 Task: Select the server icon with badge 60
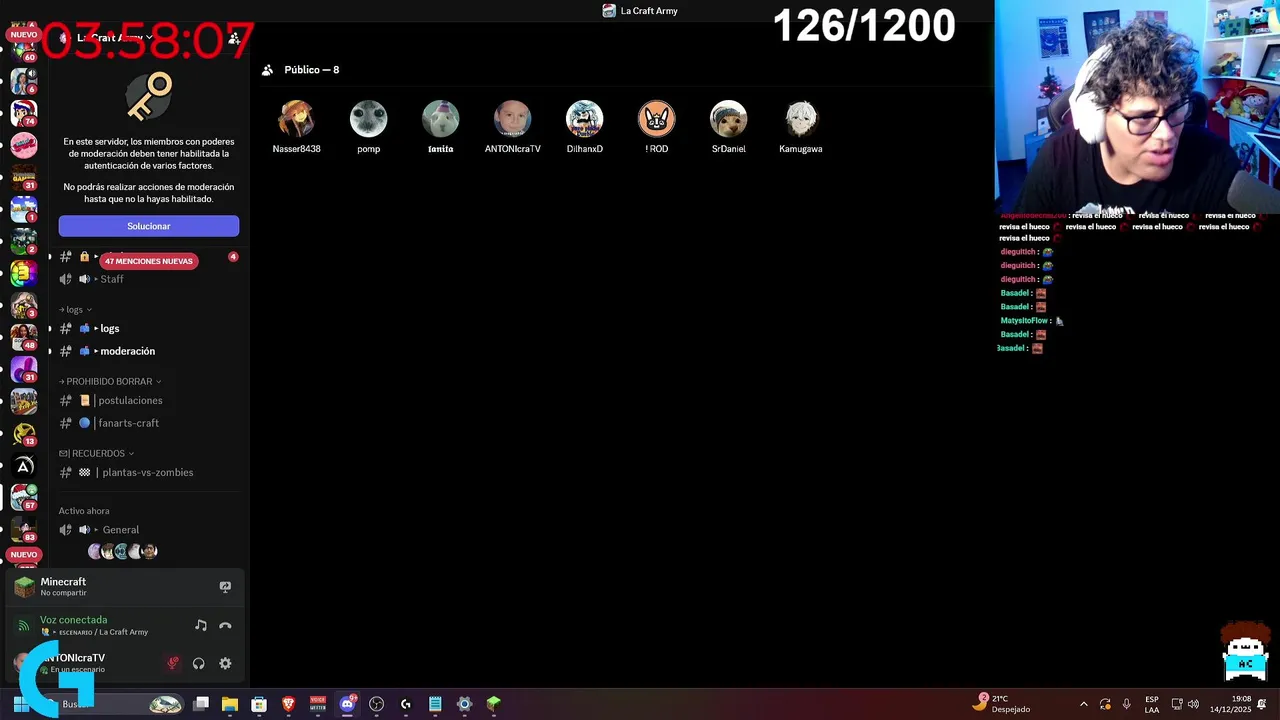(x=24, y=50)
